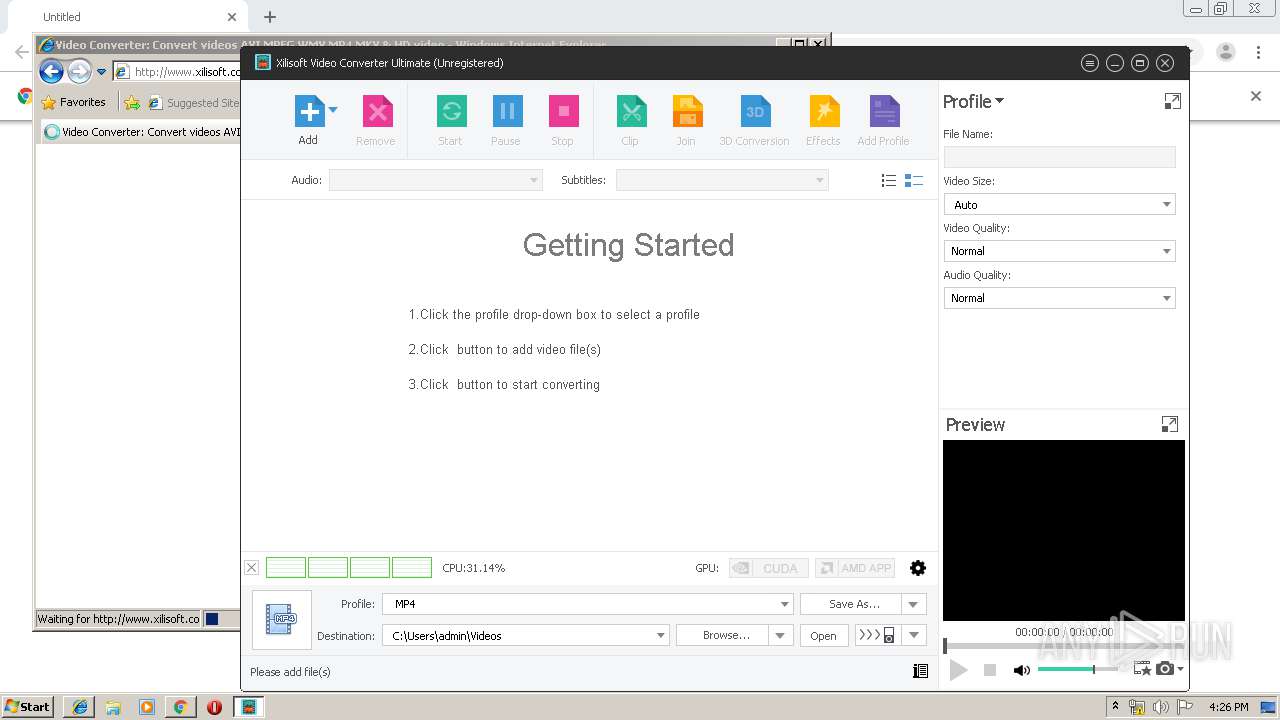The height and width of the screenshot is (720, 1280).
Task: Open the Audio Quality dropdown
Action: [1059, 298]
